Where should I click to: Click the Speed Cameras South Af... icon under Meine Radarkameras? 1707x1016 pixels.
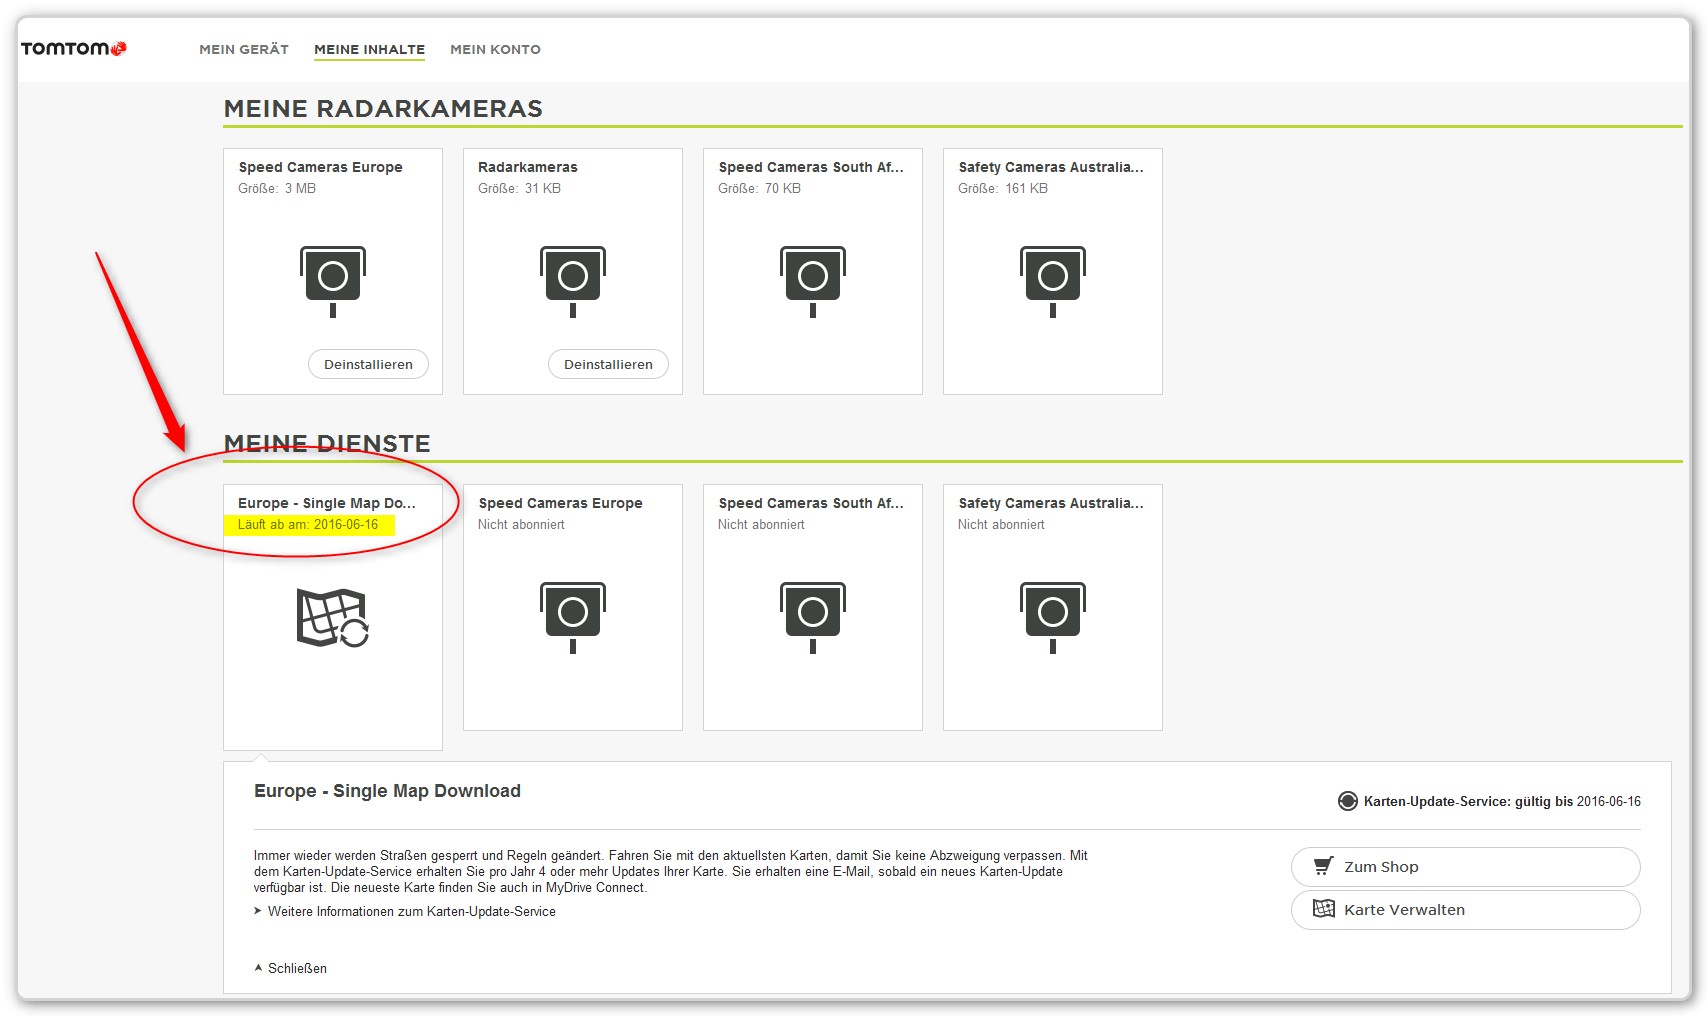[812, 280]
